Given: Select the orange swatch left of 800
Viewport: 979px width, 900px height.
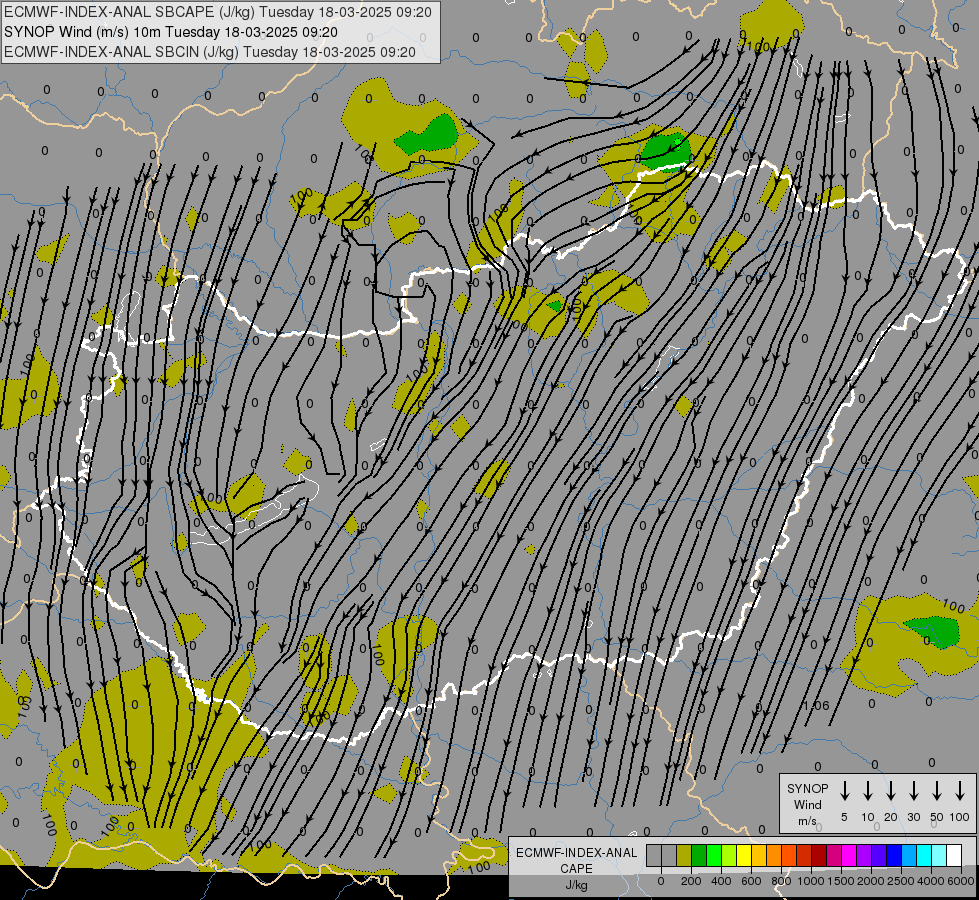Looking at the screenshot, I should pyautogui.click(x=774, y=855).
